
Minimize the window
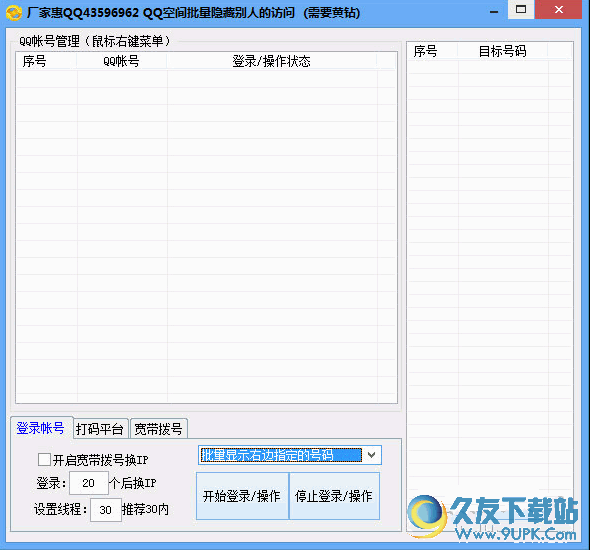pos(494,11)
